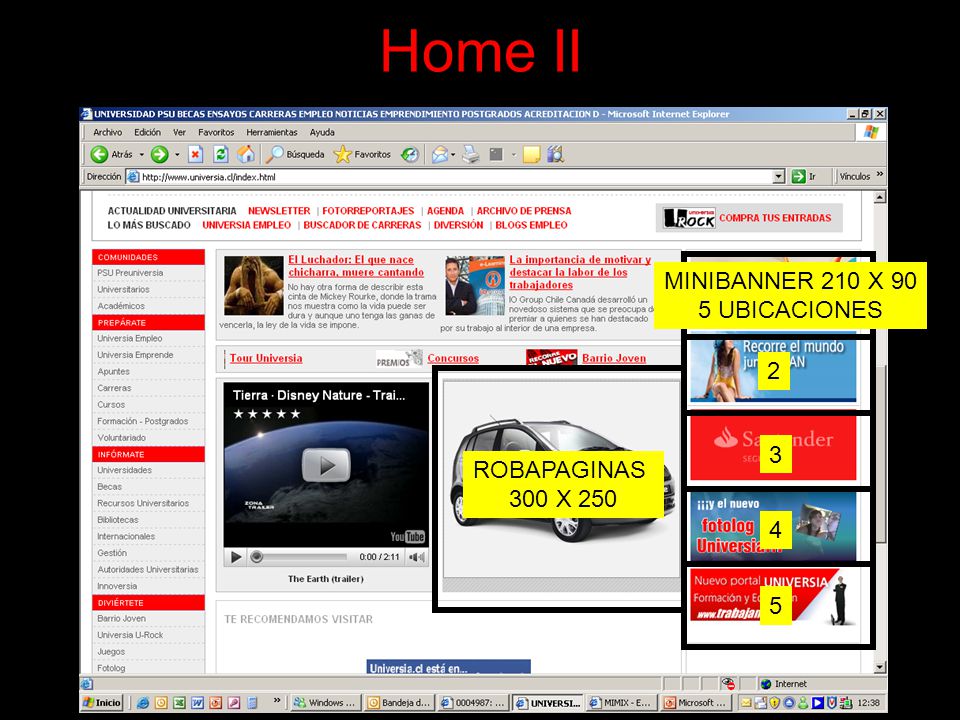
Task: Click the green Atrás back arrow
Action: tap(99, 154)
